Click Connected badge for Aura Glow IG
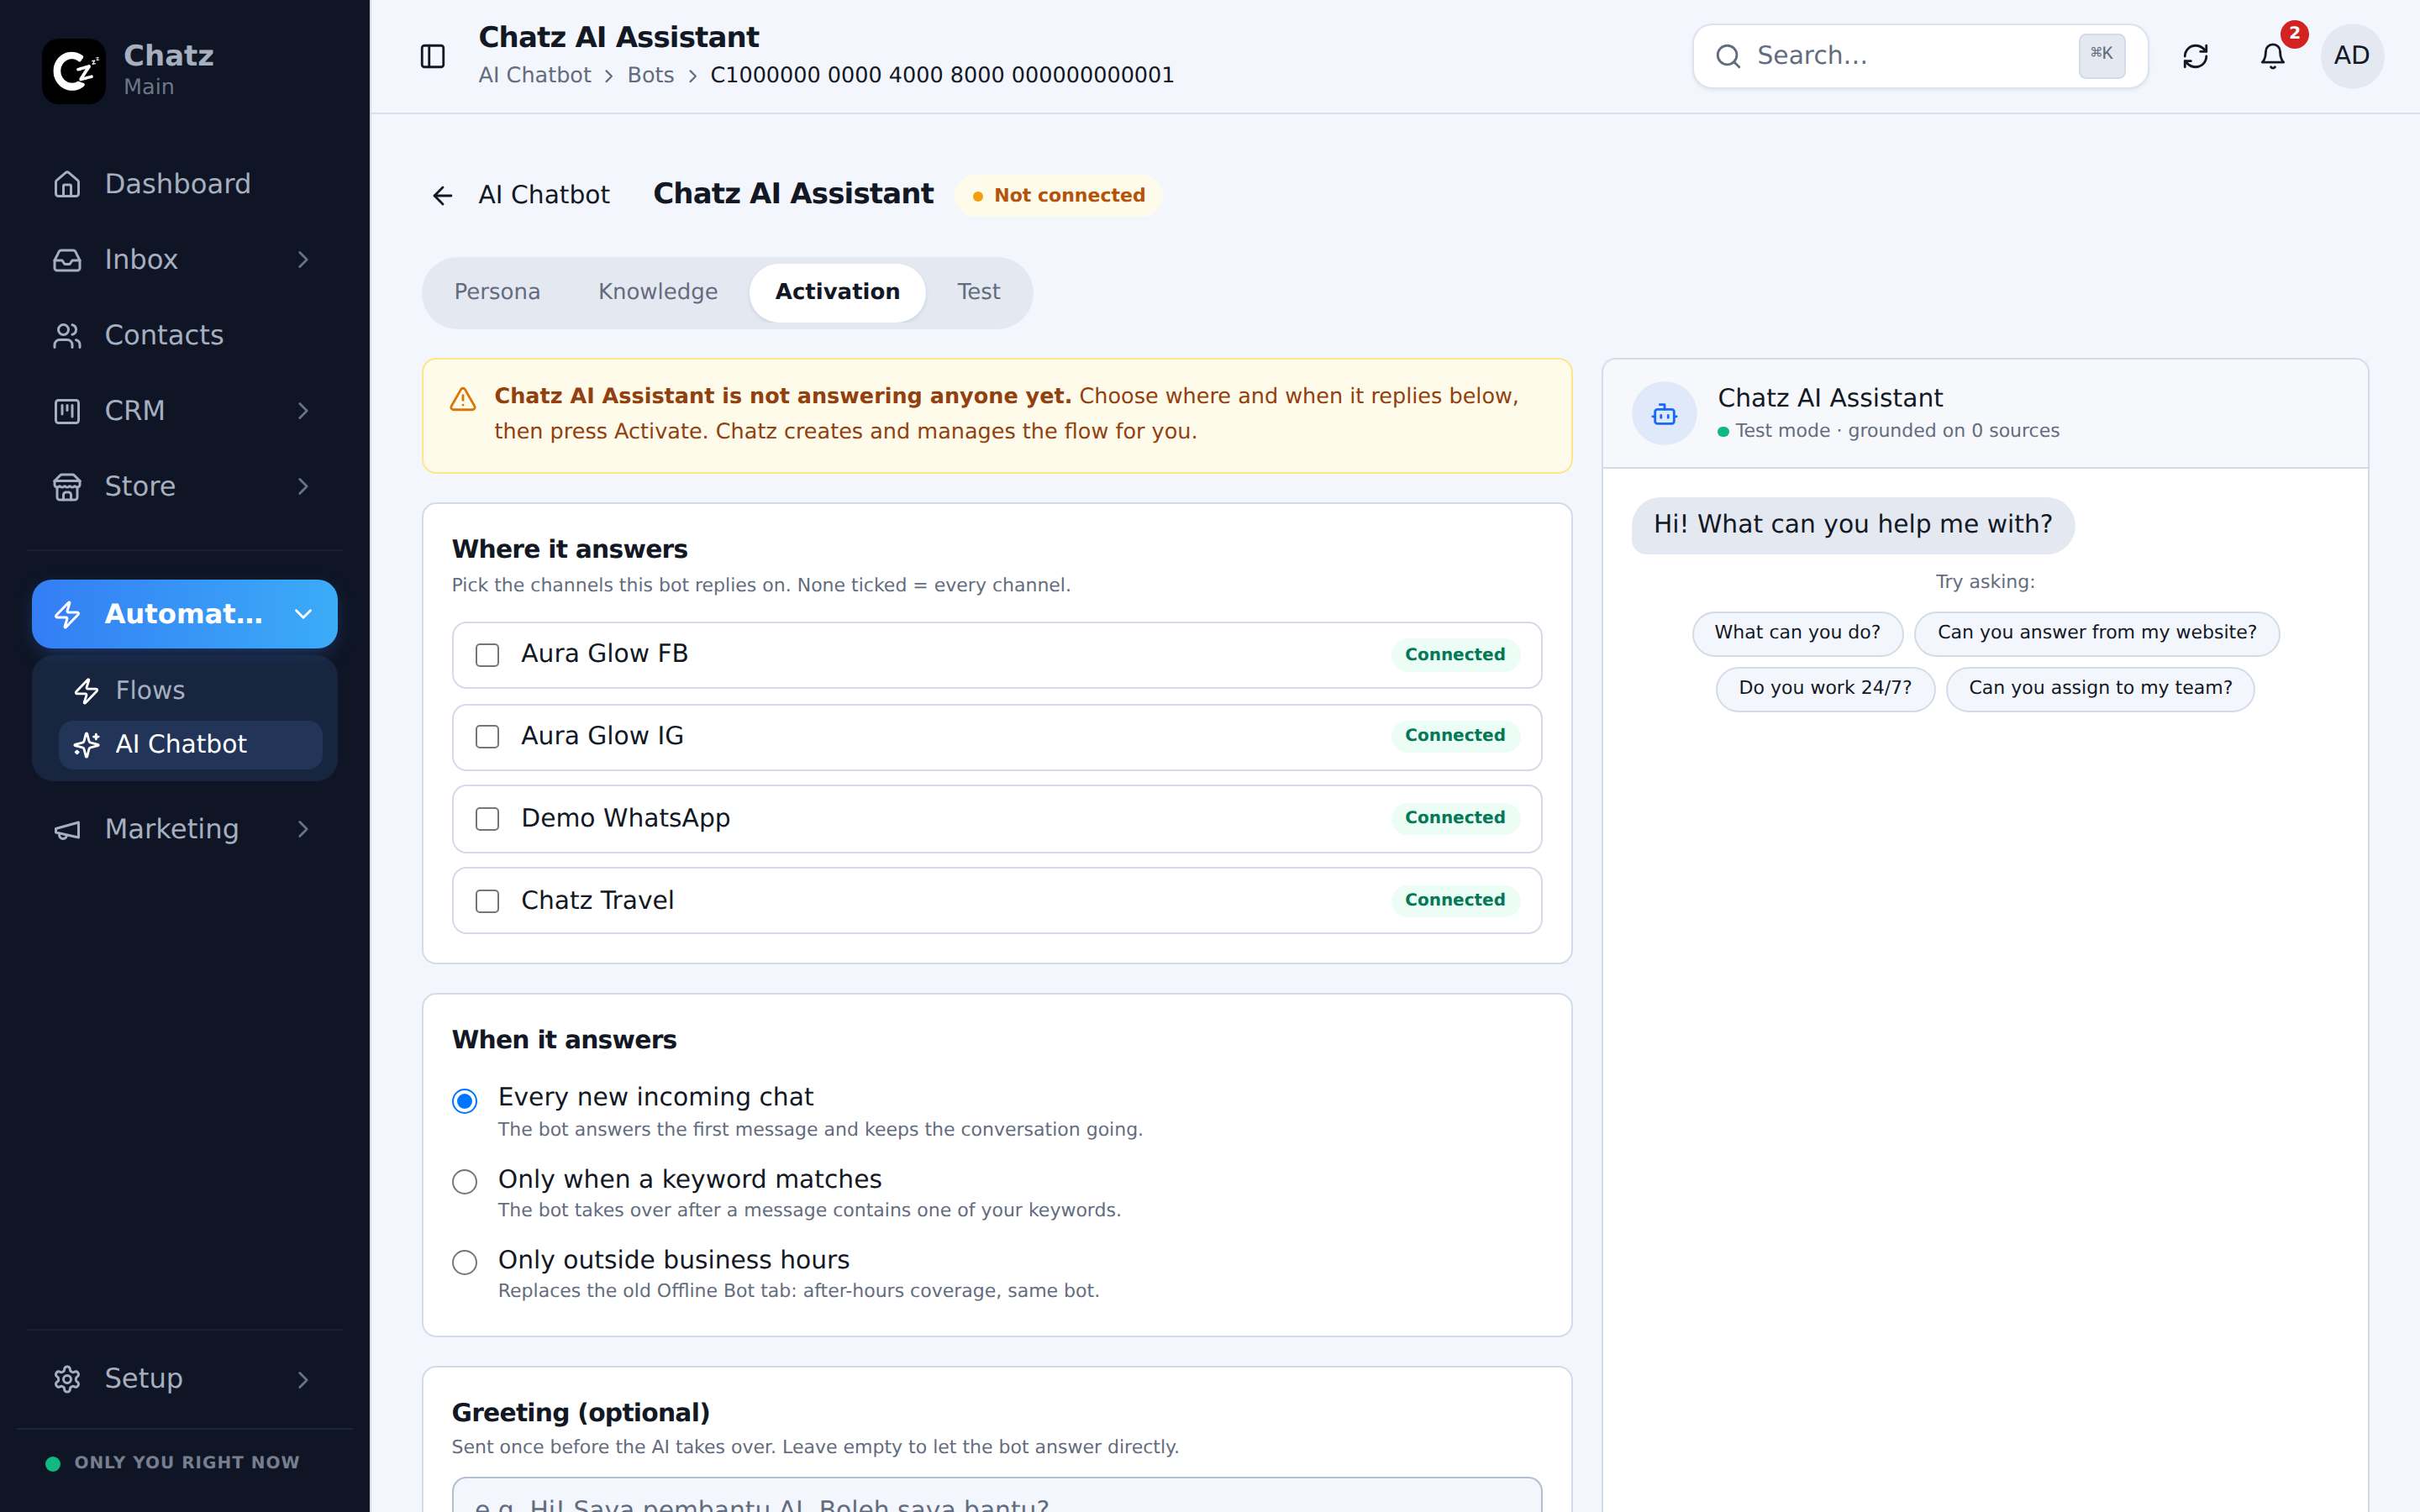The width and height of the screenshot is (2420, 1512). [x=1455, y=736]
